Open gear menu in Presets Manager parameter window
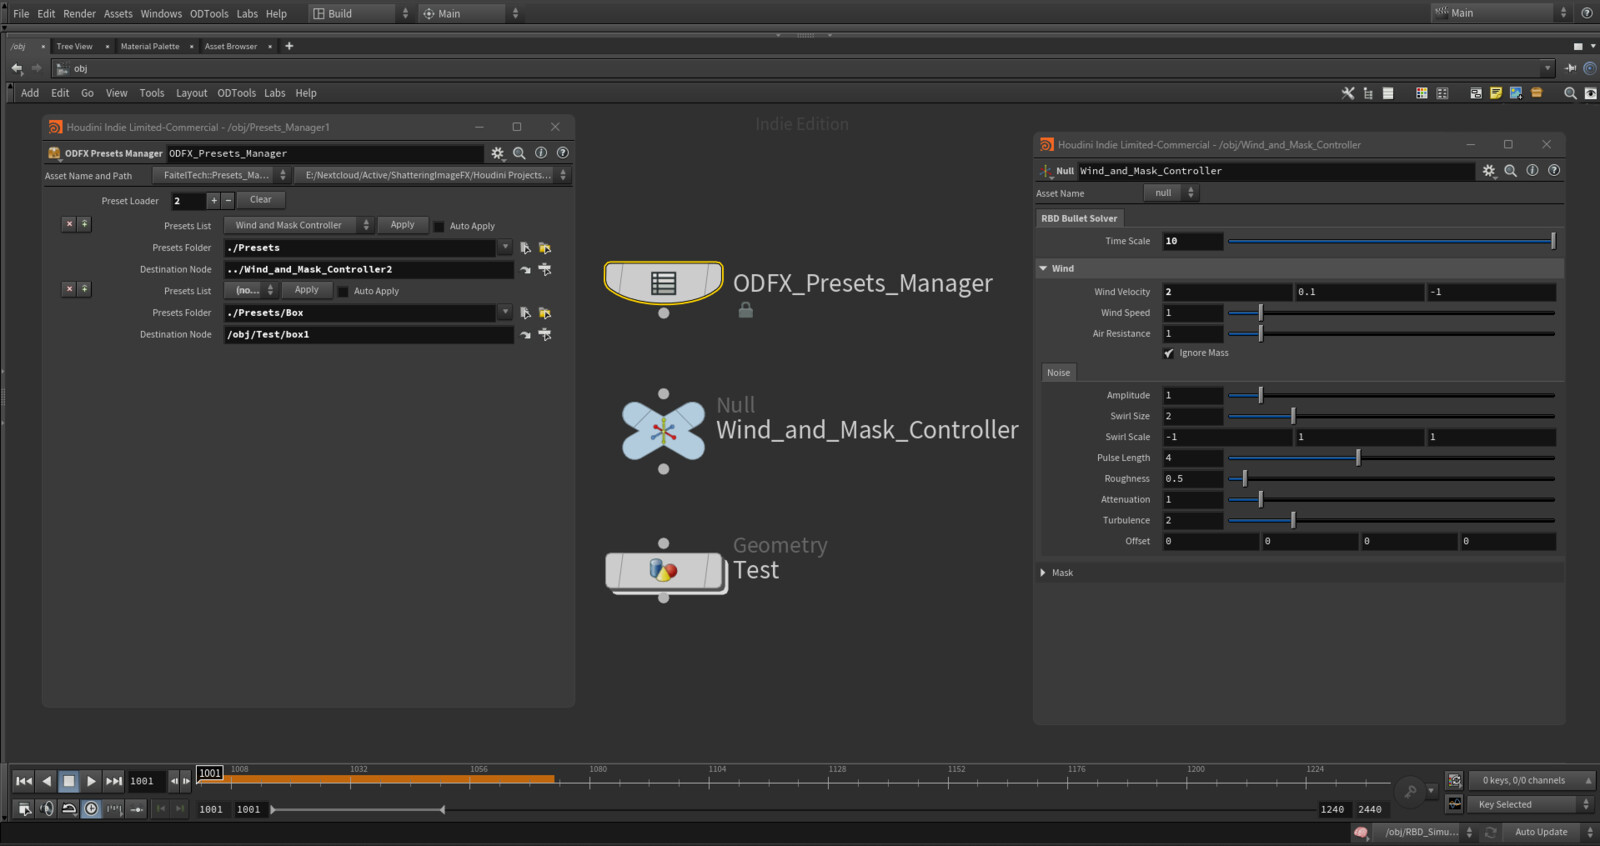 pos(497,153)
